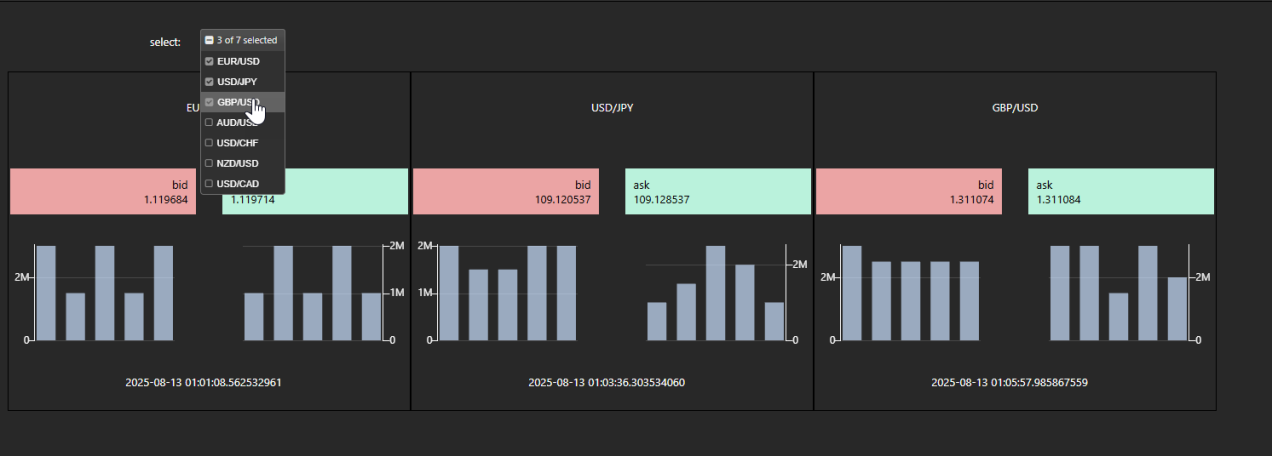
Task: Uncheck the GBP/USD currency pair
Action: tap(209, 103)
